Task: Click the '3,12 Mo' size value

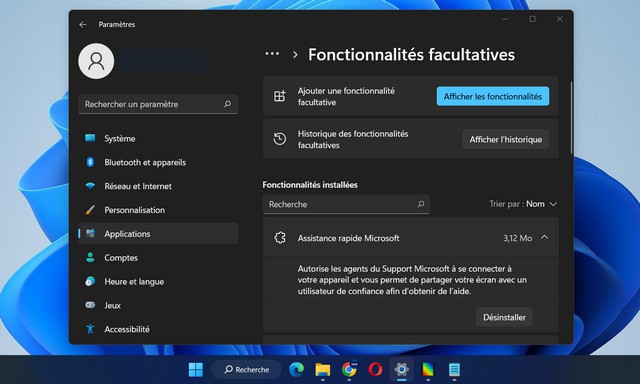Action: (517, 238)
